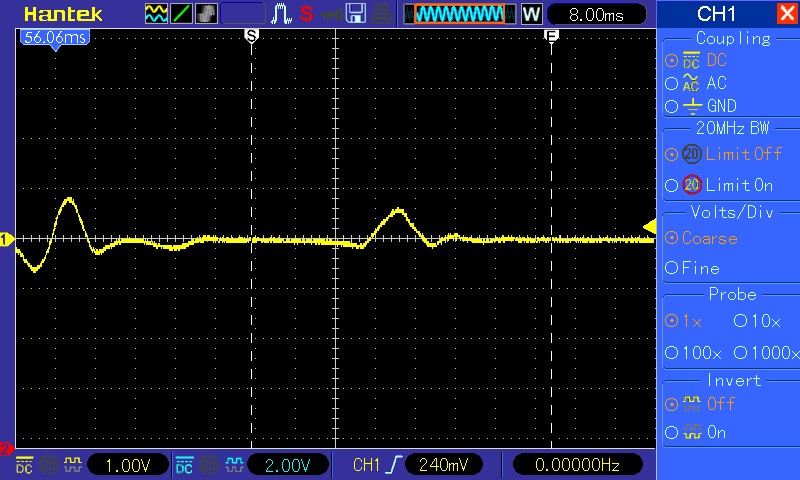
Task: Click the white pulse waveform icon
Action: tap(281, 14)
